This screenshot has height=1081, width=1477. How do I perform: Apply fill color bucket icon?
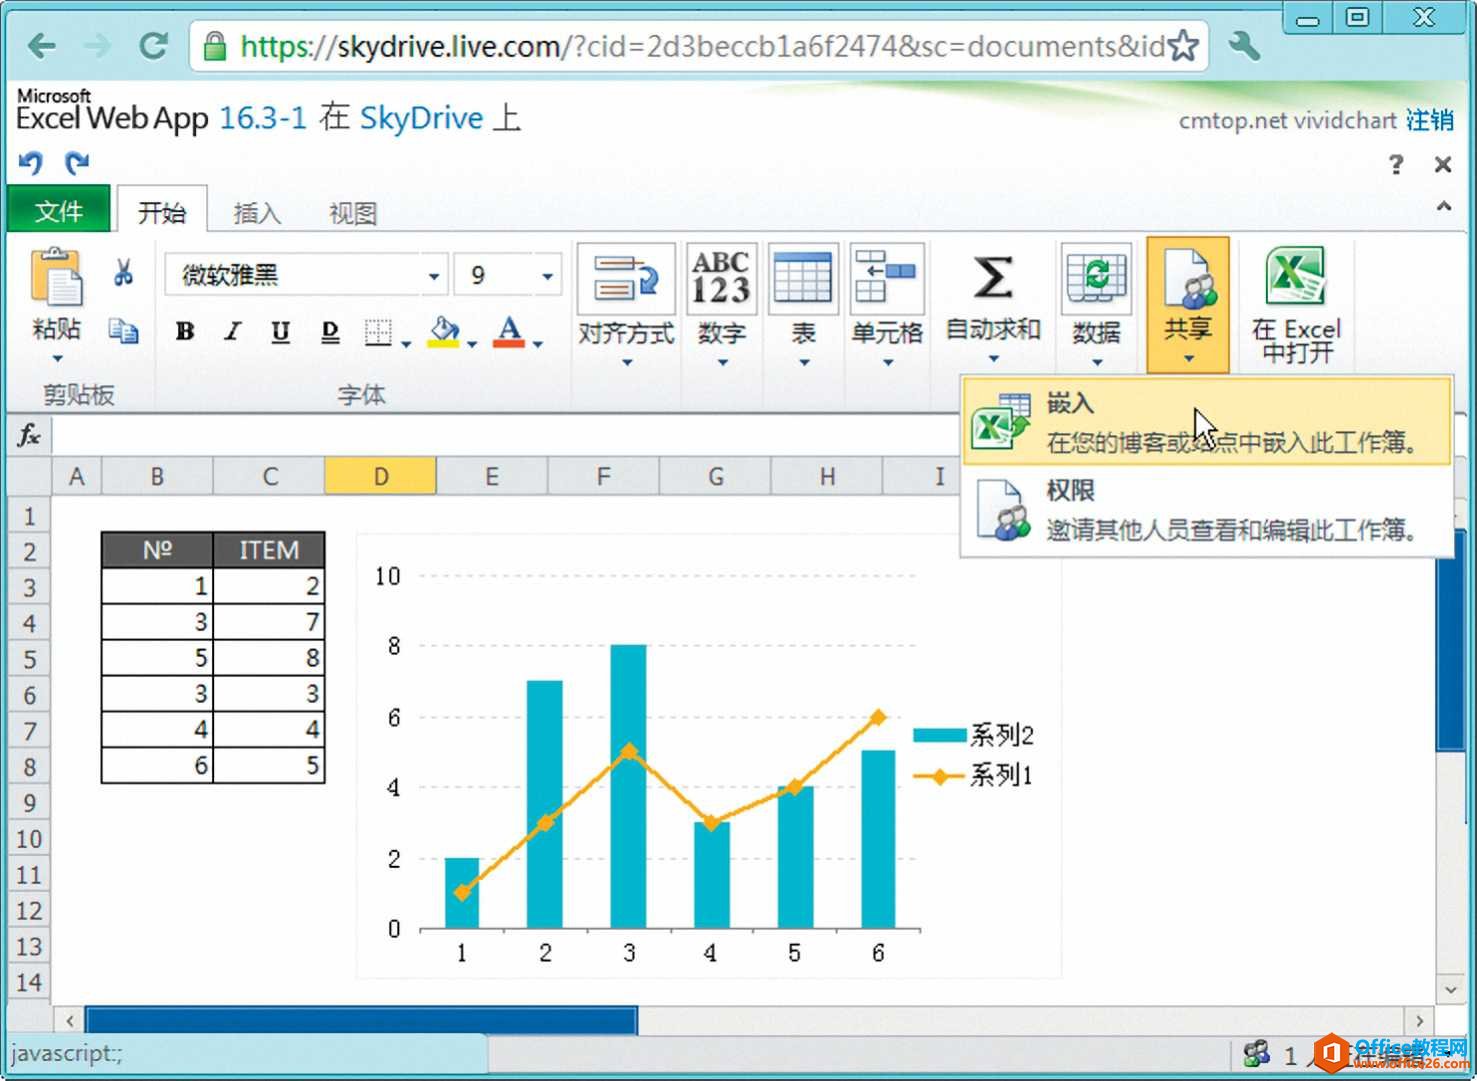pyautogui.click(x=444, y=332)
